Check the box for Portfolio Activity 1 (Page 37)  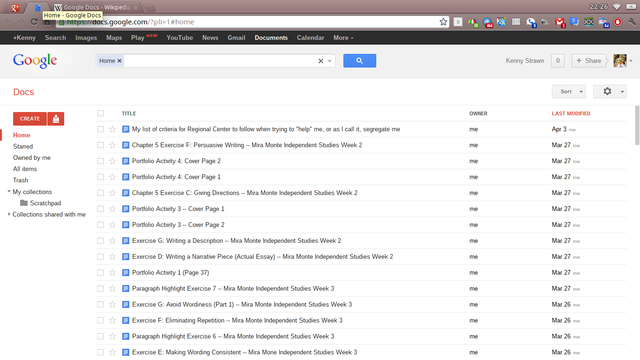tap(100, 273)
